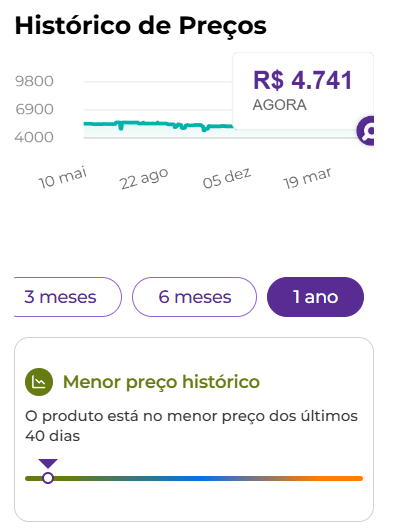Select the 1 ano period filter
Image resolution: width=393 pixels, height=530 pixels.
coord(315,297)
